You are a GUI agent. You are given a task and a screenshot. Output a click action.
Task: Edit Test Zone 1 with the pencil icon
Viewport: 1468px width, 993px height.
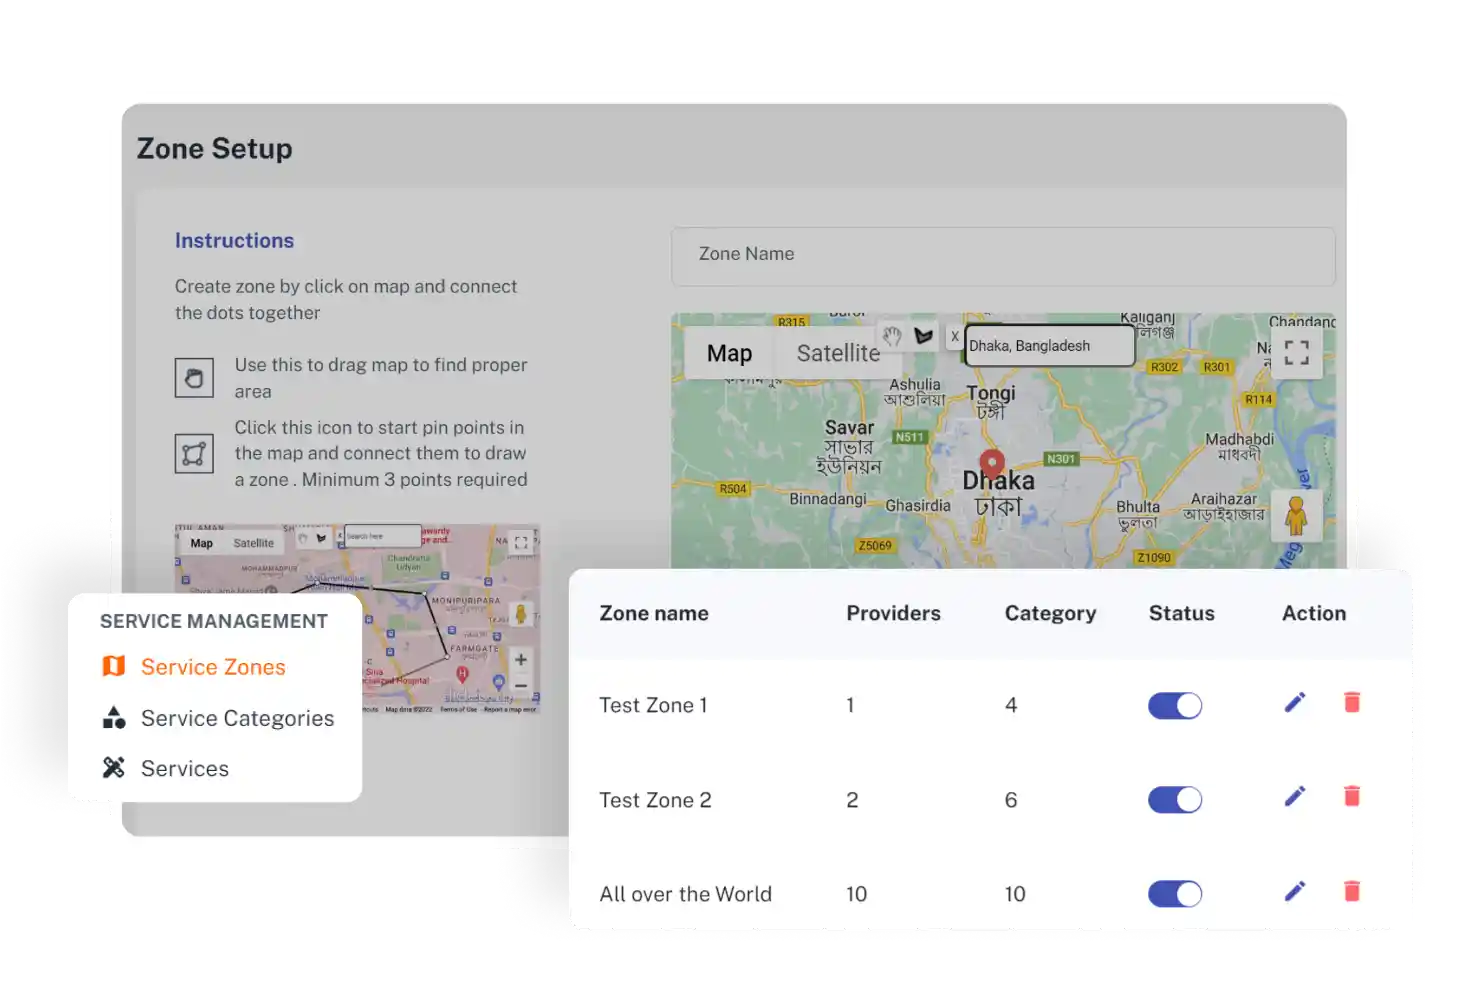coord(1295,703)
